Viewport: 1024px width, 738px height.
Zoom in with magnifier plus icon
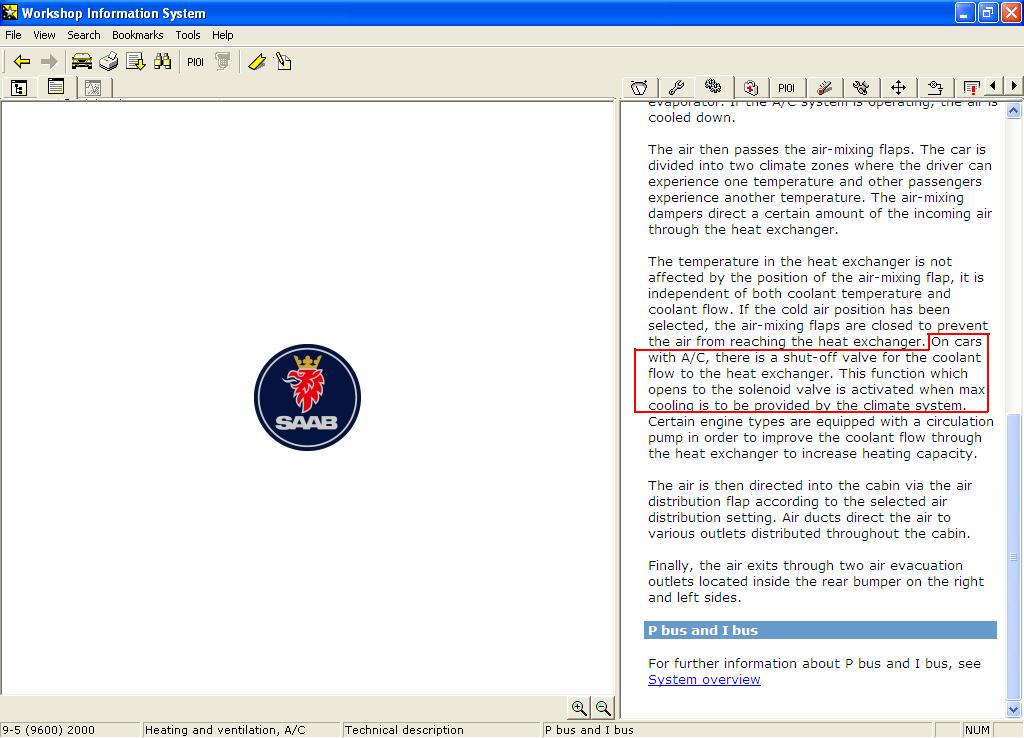(579, 708)
